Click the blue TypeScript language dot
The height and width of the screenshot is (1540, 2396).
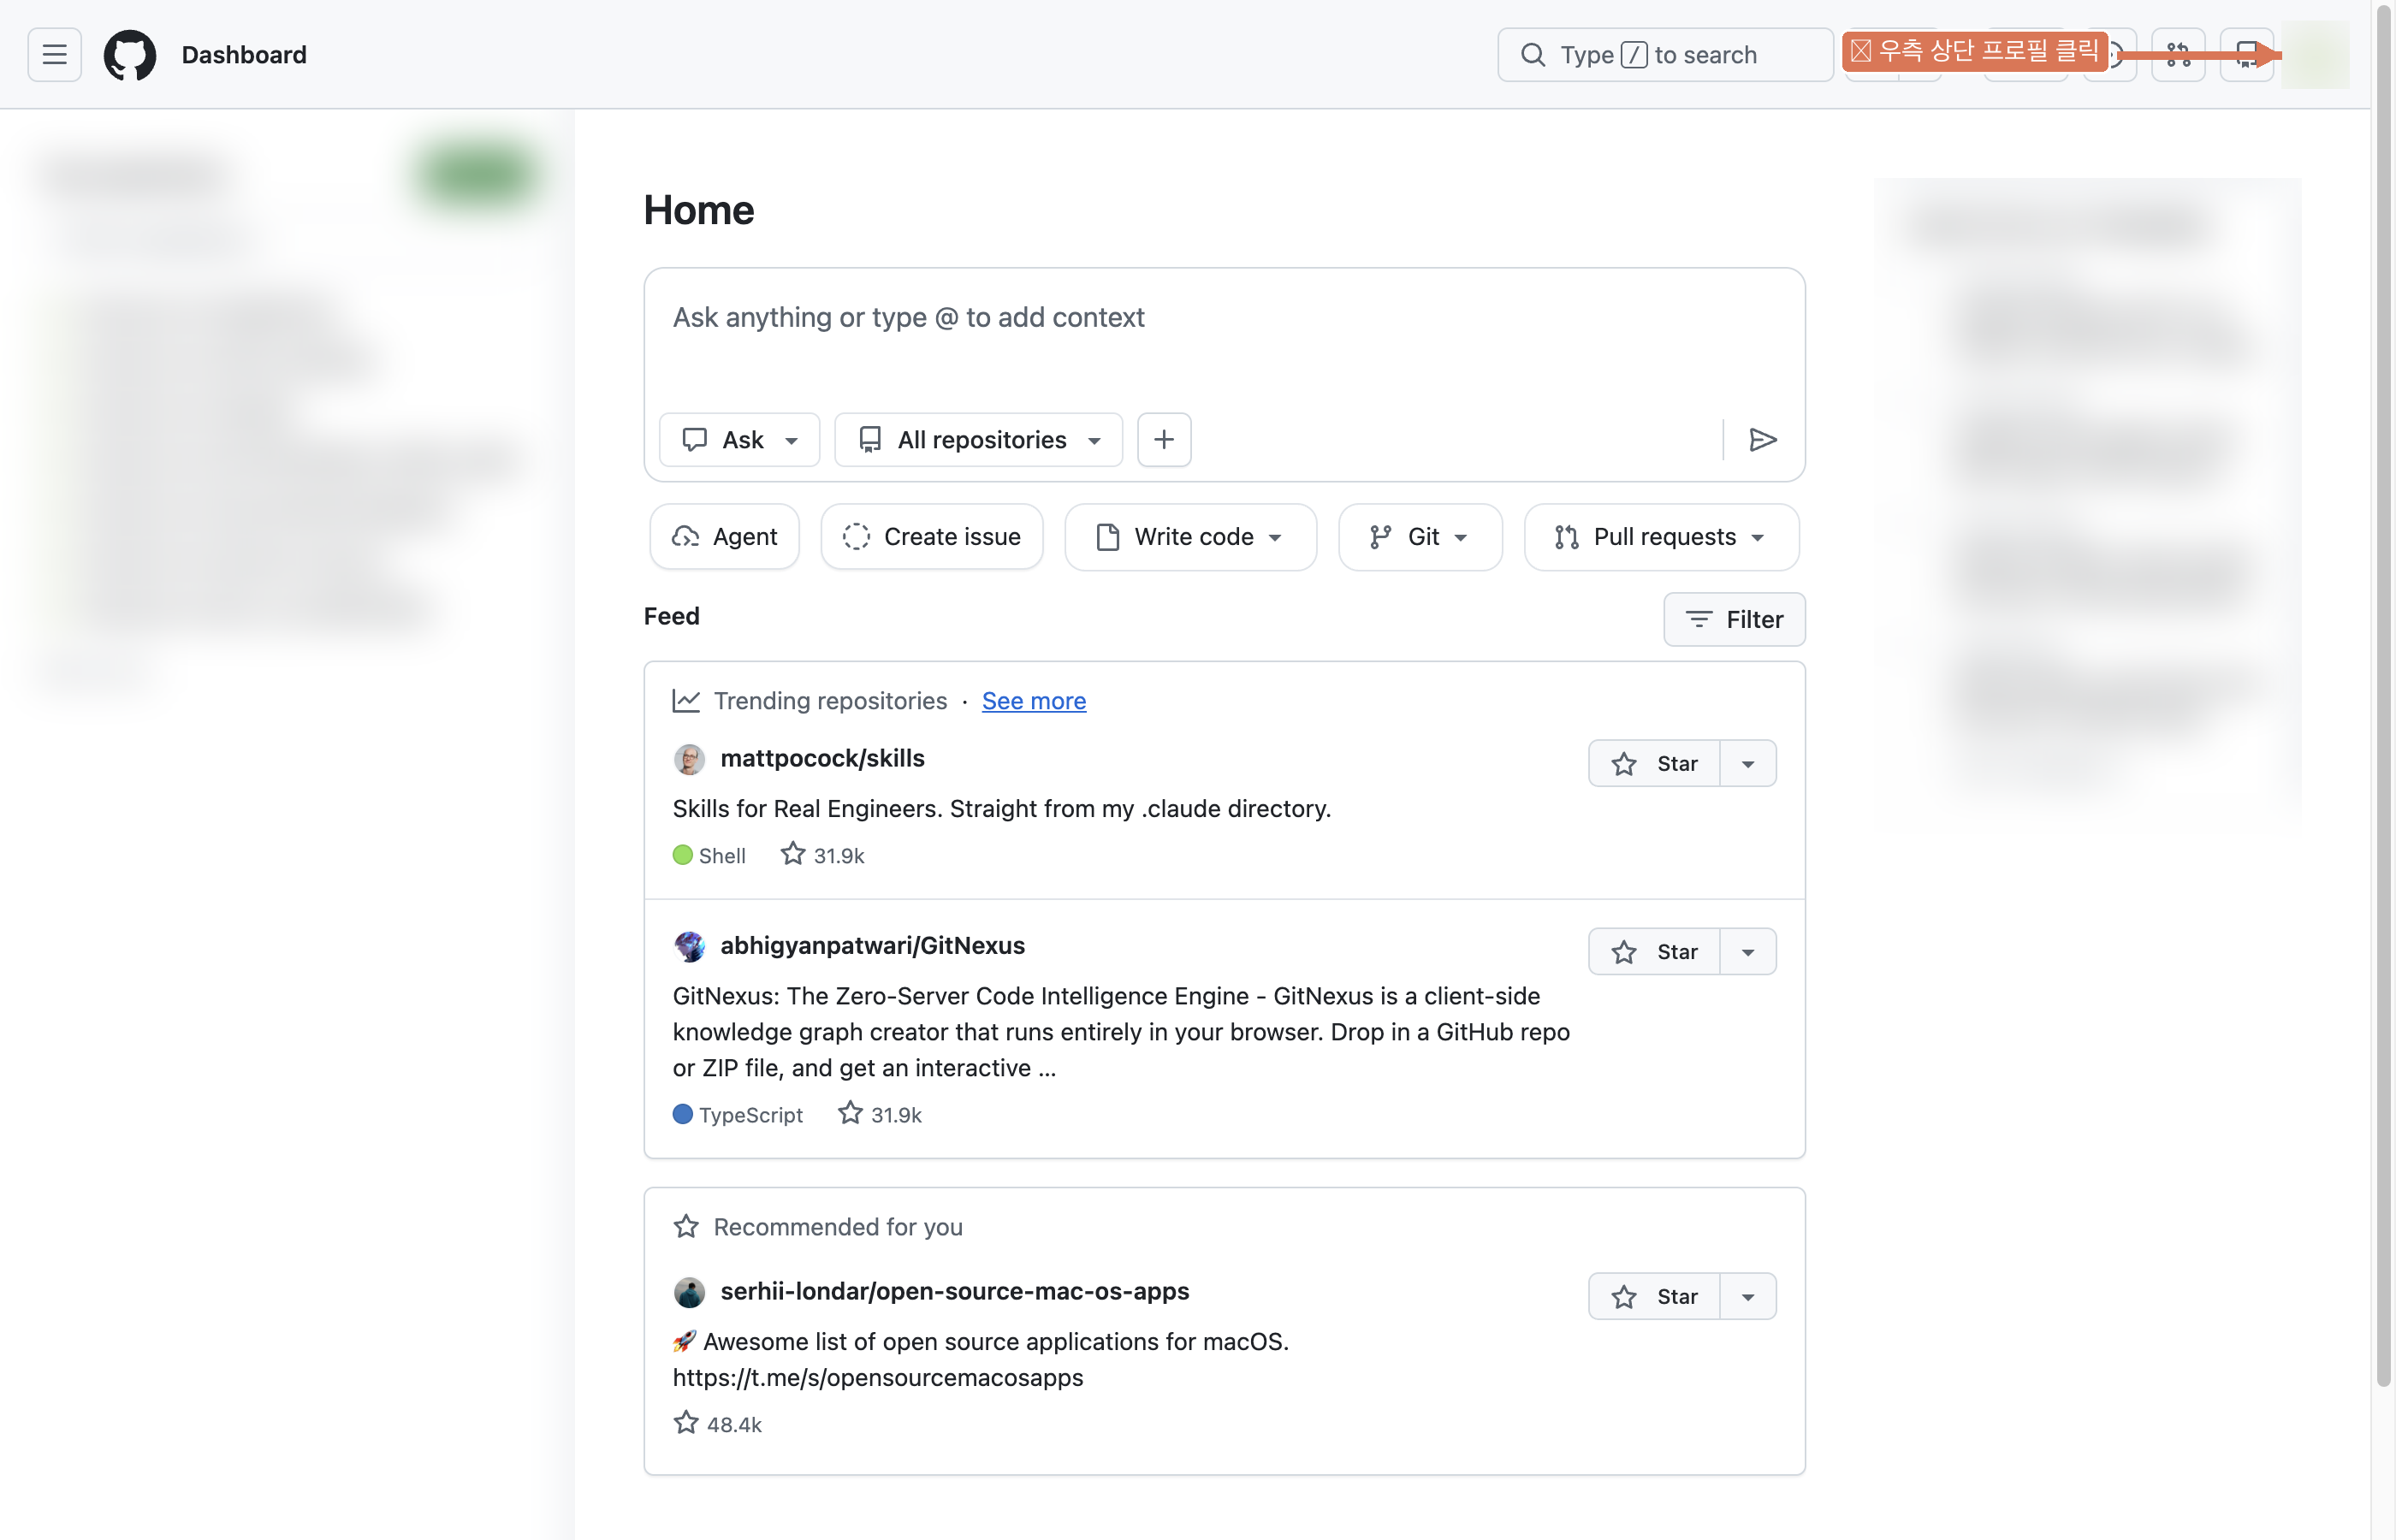point(683,1114)
